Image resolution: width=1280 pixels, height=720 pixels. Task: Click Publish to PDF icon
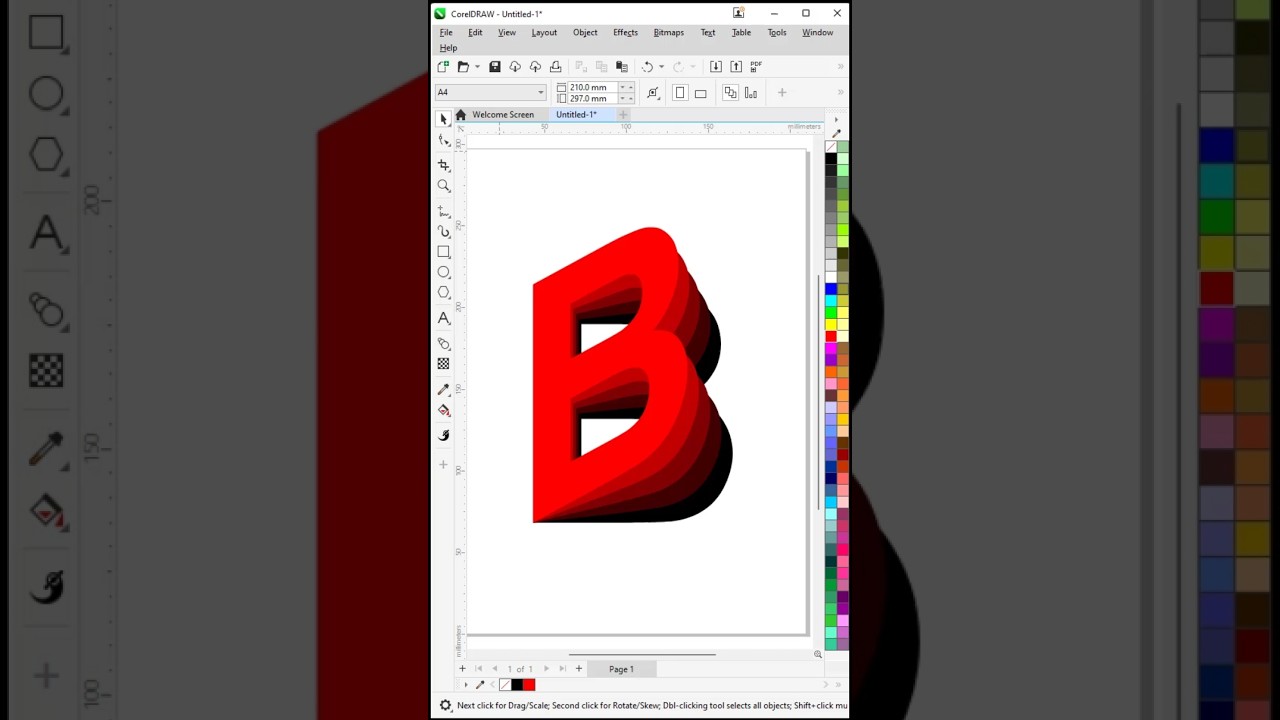[756, 67]
